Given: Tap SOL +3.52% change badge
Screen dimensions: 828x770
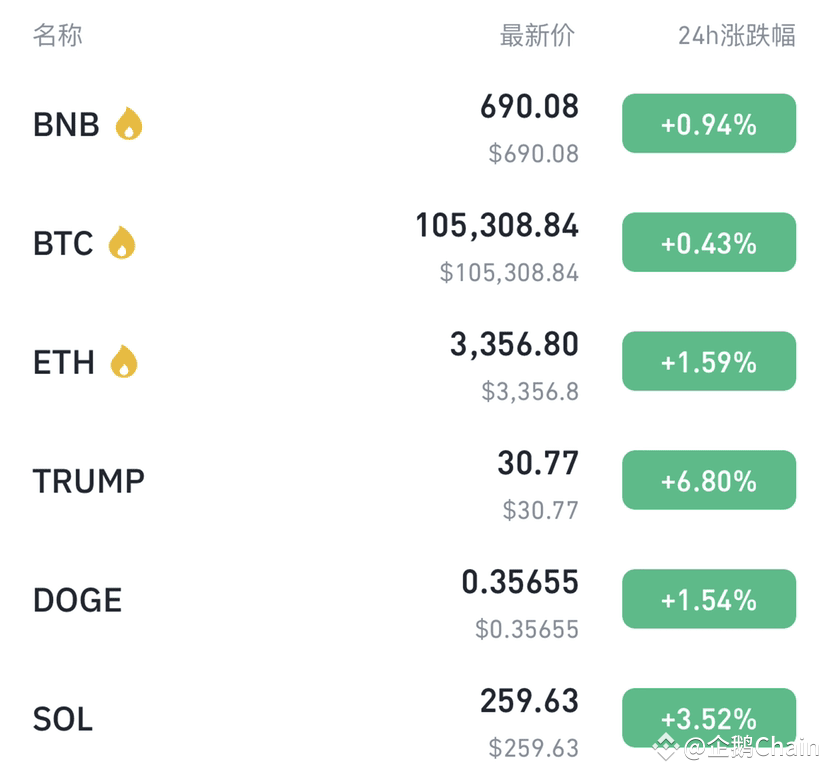Looking at the screenshot, I should pos(709,718).
